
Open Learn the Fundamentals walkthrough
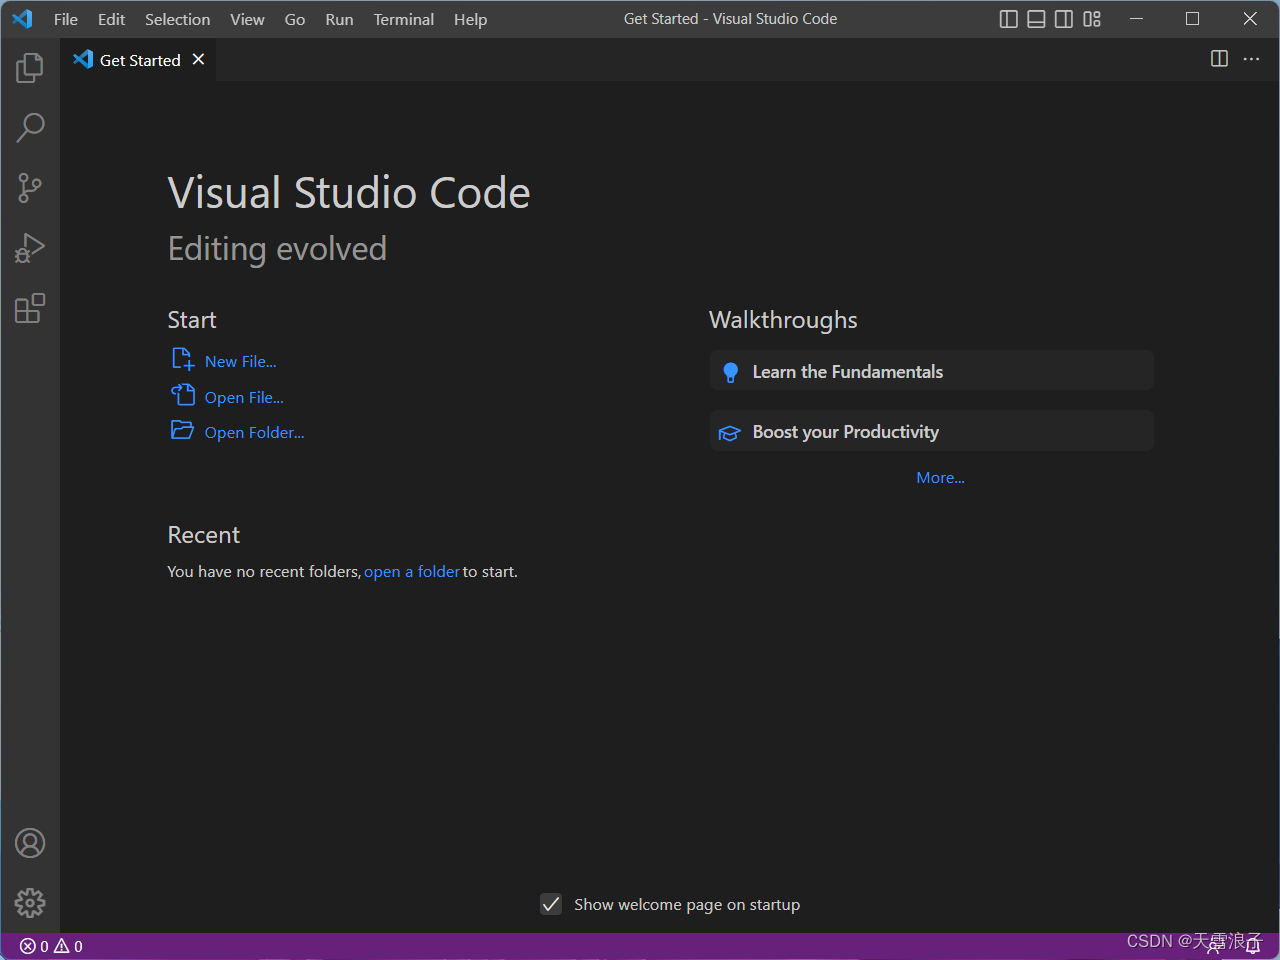click(932, 371)
